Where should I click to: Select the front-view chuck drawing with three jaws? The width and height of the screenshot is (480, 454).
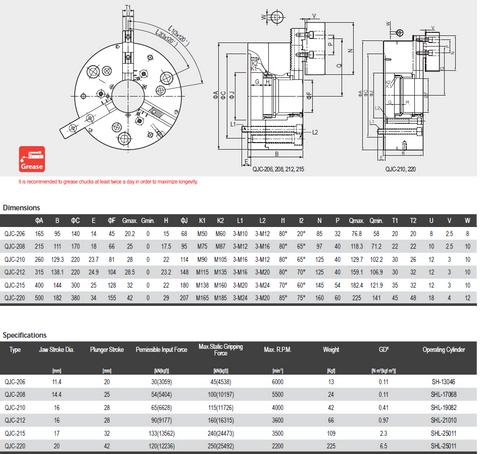(x=131, y=80)
